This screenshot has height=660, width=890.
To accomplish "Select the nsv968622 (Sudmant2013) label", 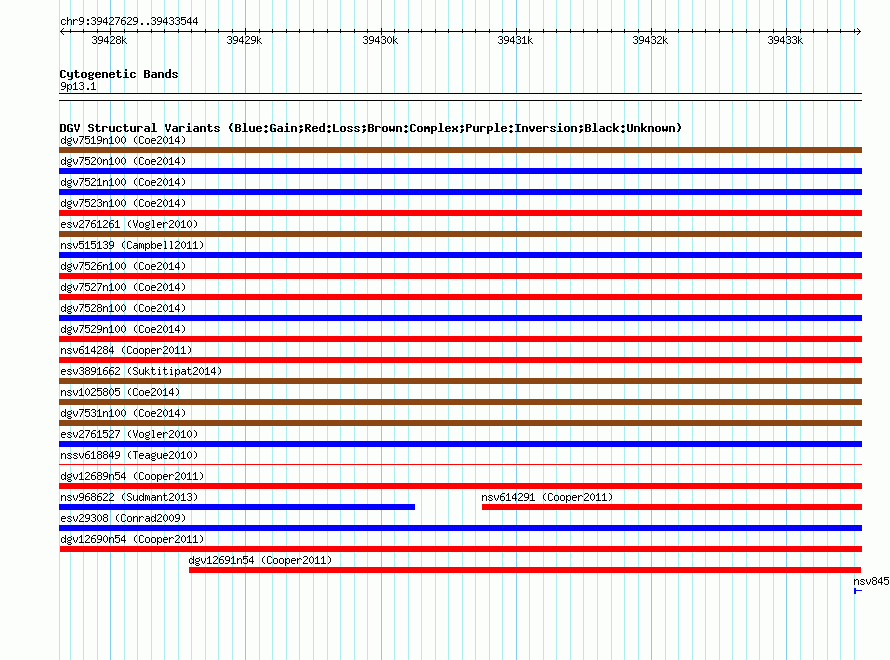I will tap(129, 497).
